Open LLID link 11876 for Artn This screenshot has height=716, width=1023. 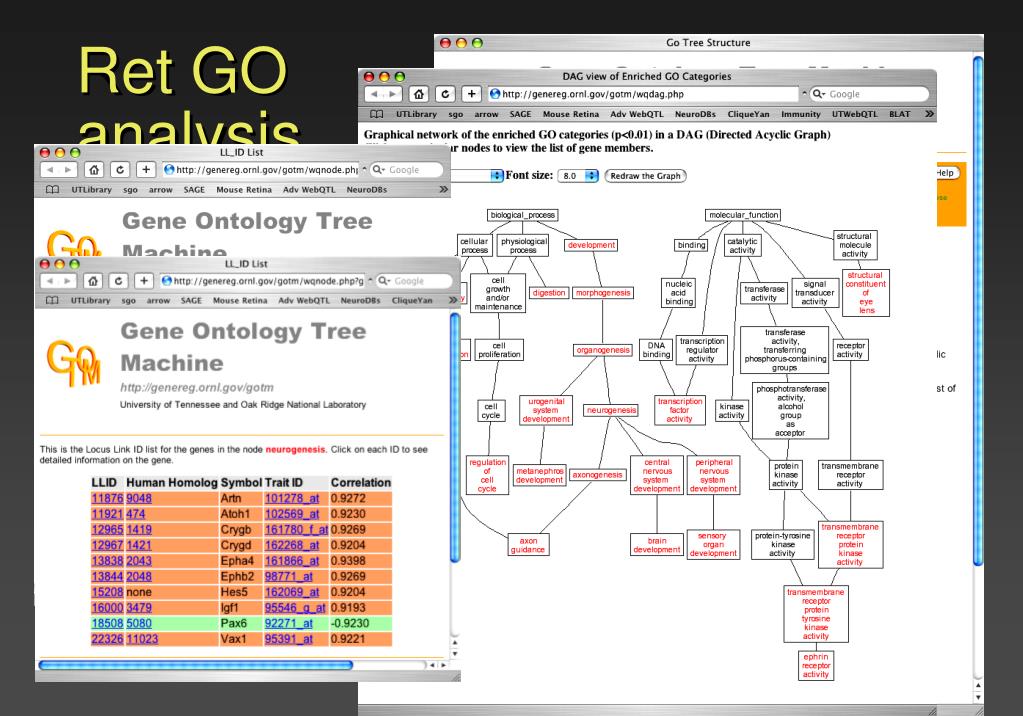tap(107, 499)
